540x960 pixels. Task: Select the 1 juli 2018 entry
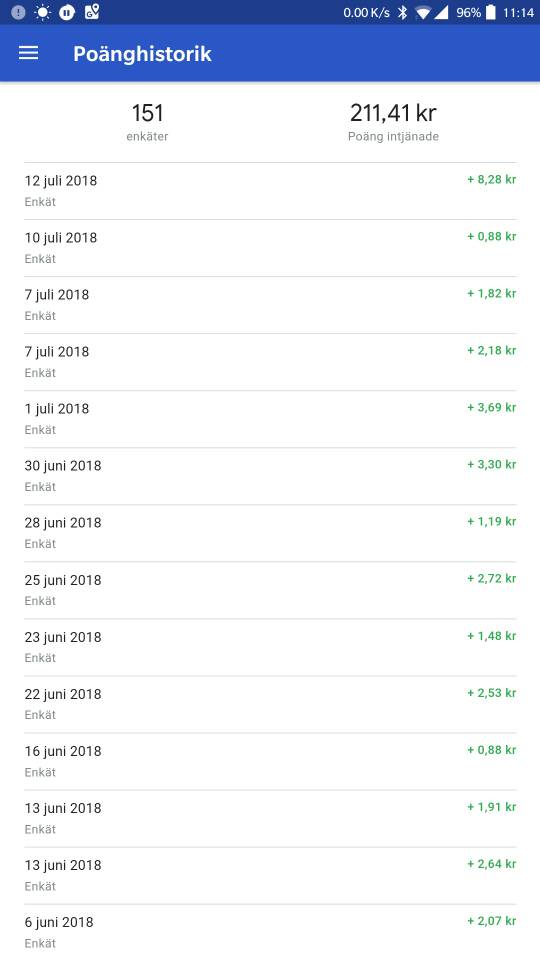[270, 419]
